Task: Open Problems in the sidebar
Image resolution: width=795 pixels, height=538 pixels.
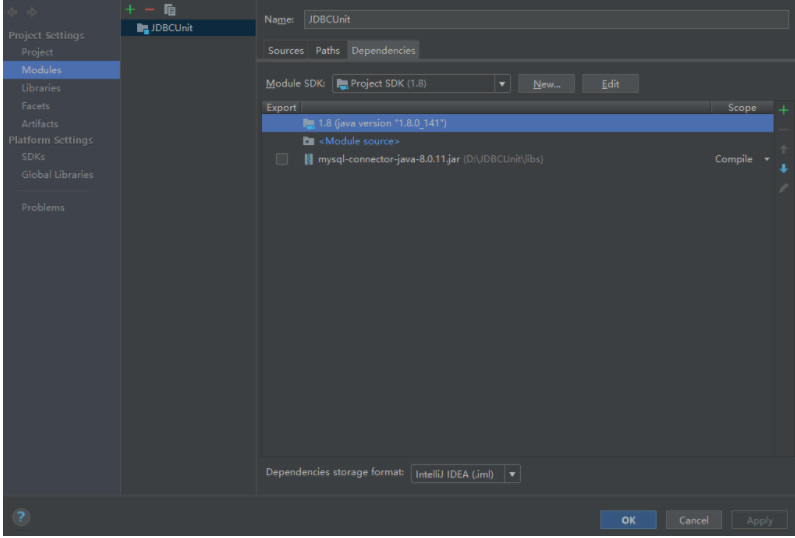Action: click(x=43, y=207)
